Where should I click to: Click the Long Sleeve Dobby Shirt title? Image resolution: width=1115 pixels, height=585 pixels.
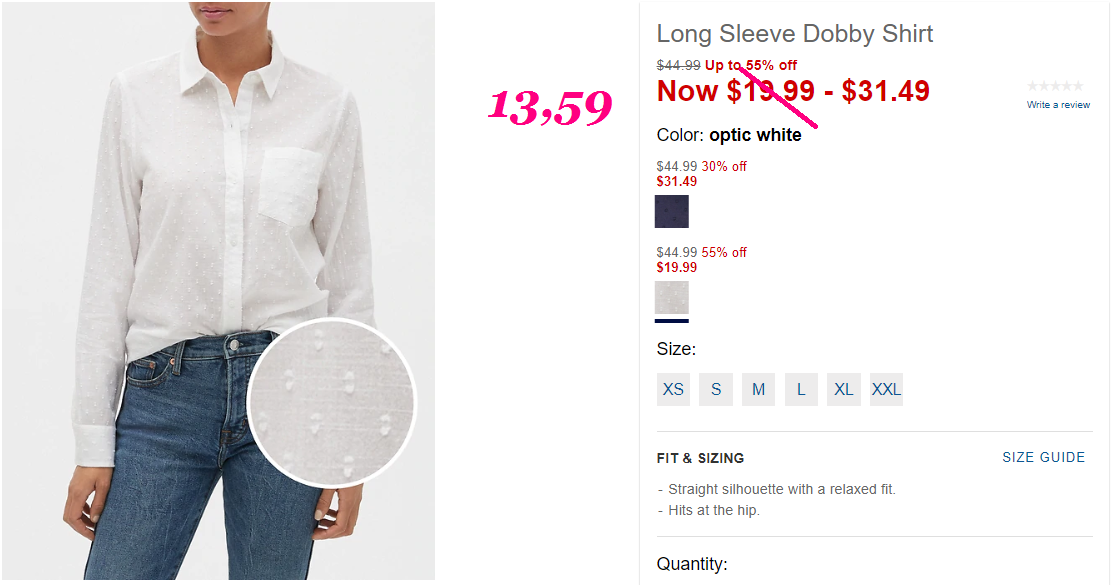795,34
